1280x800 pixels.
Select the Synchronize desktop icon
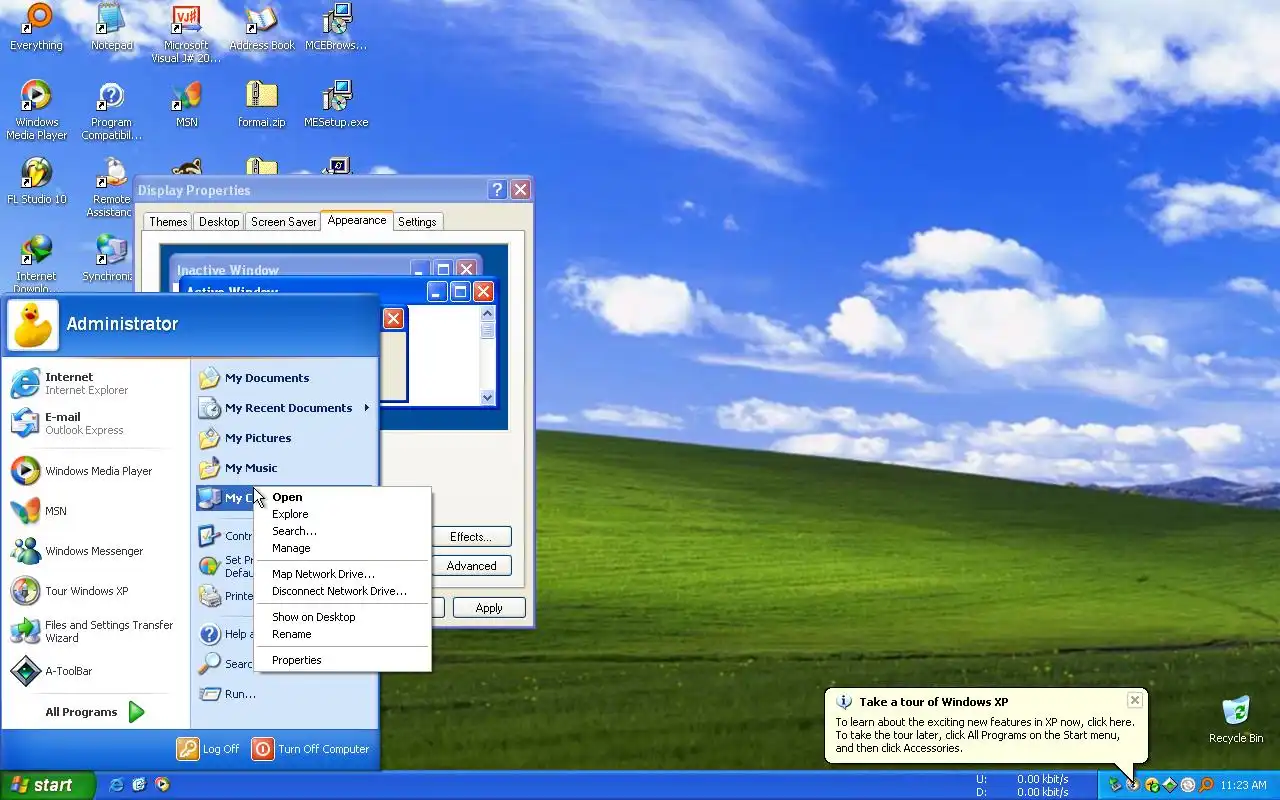[x=108, y=258]
